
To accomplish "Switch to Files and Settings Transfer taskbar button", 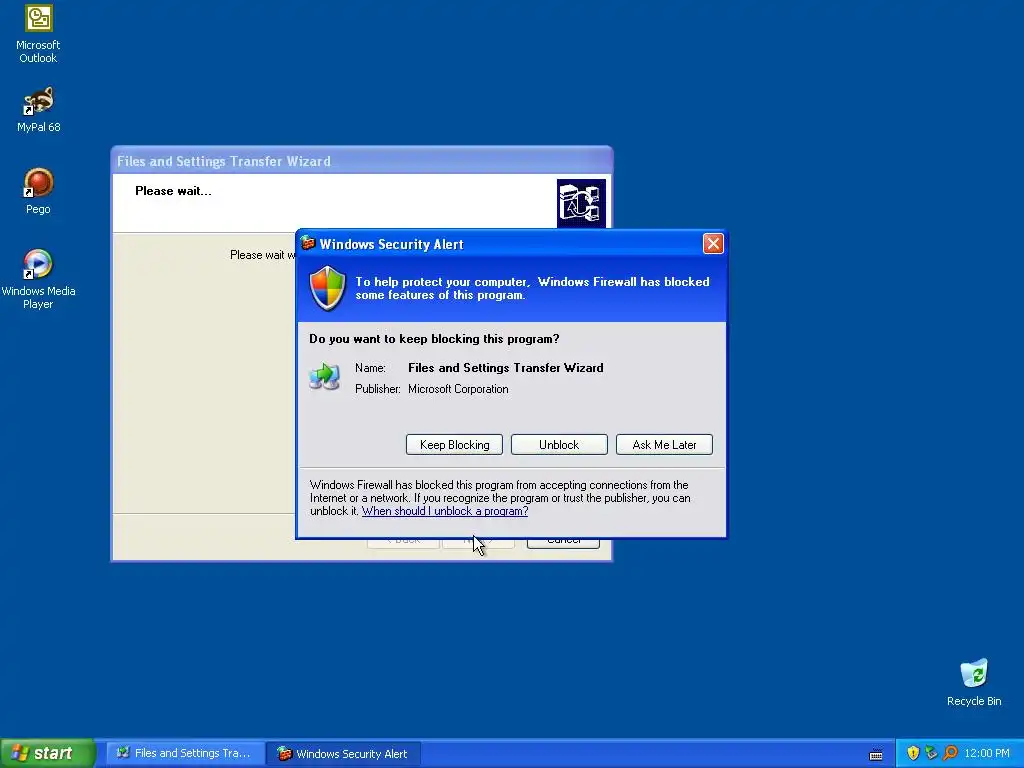I will click(x=185, y=753).
